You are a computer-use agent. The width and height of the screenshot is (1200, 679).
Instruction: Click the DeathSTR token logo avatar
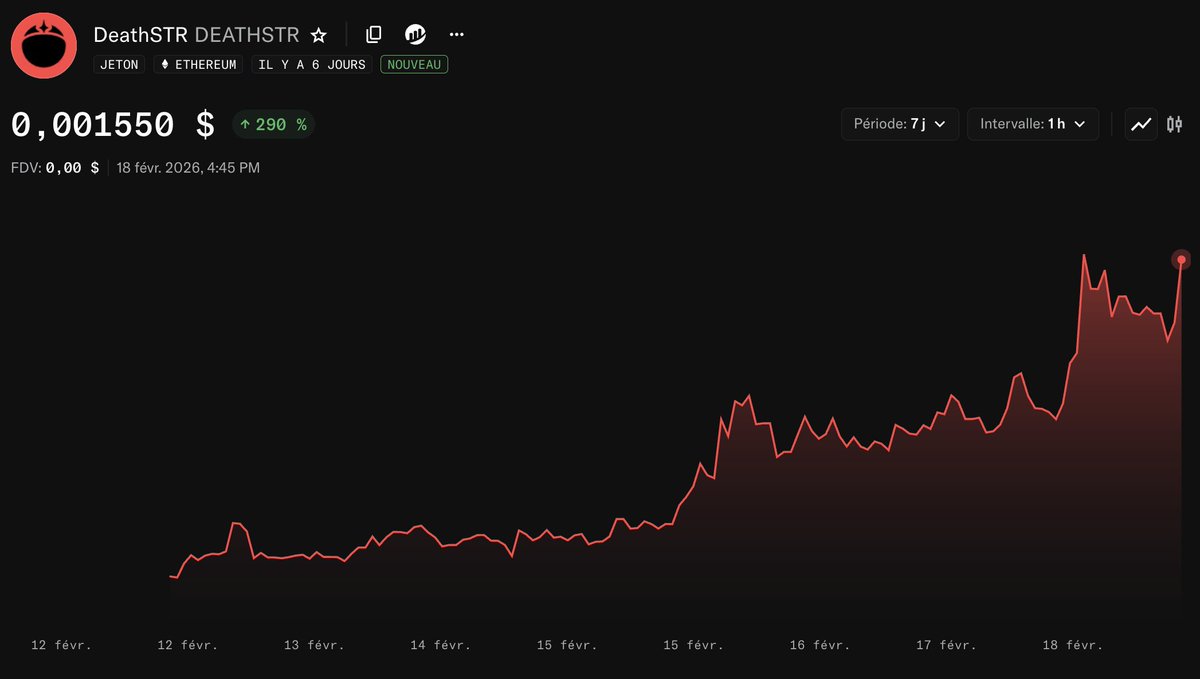tap(43, 45)
